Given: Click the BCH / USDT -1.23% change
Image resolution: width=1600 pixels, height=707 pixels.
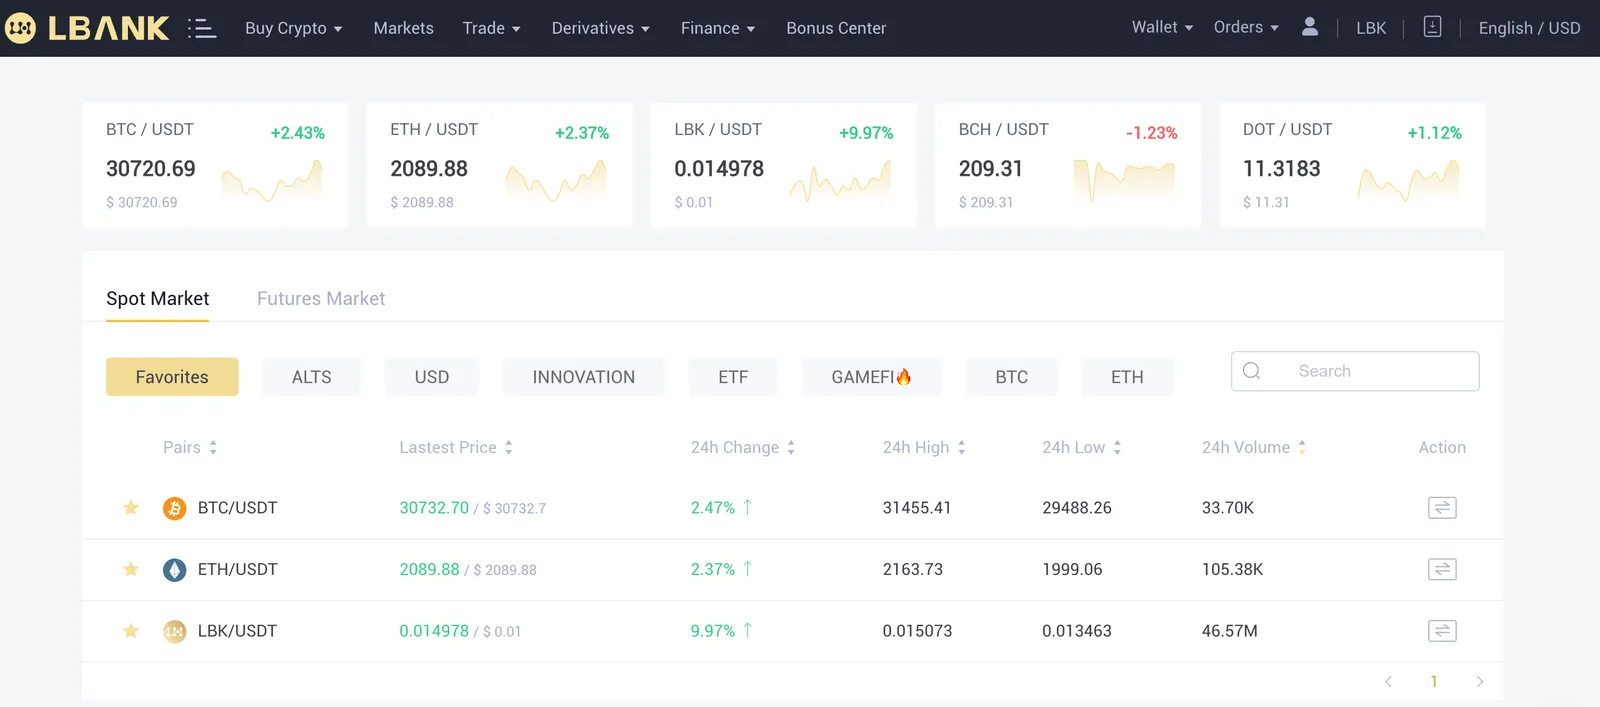Looking at the screenshot, I should coord(1152,133).
